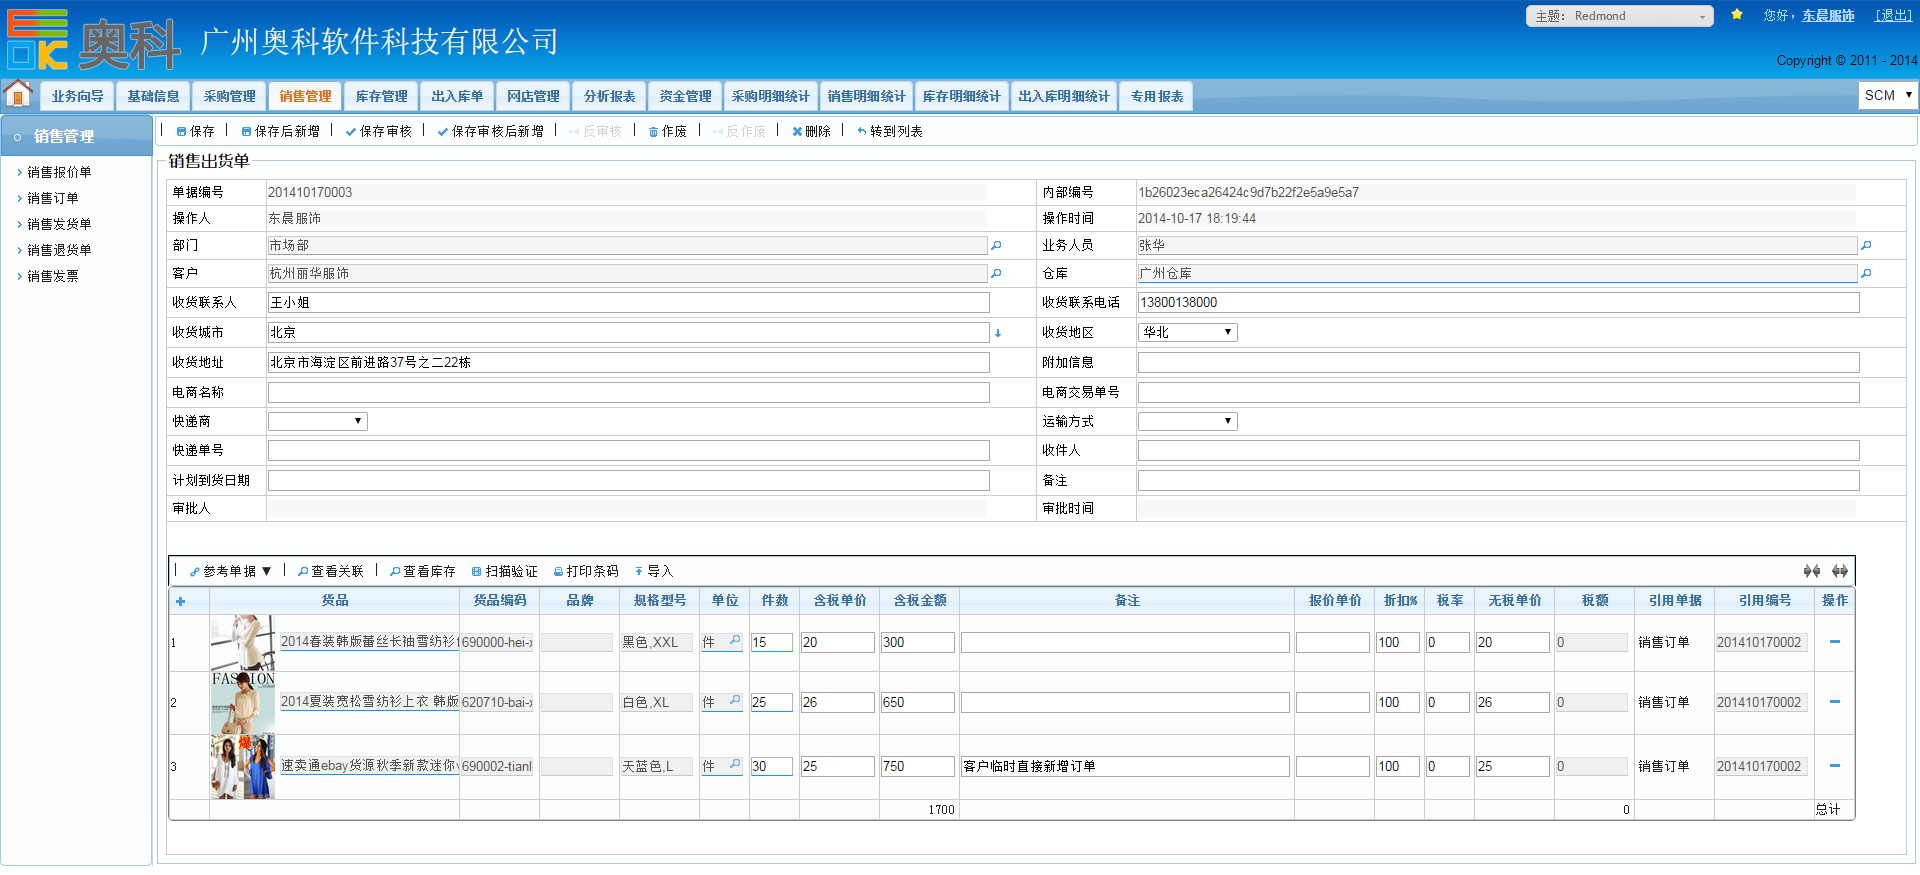Open the 运输方式 dropdown
Screen dimensions: 1920x875
[x=1187, y=421]
